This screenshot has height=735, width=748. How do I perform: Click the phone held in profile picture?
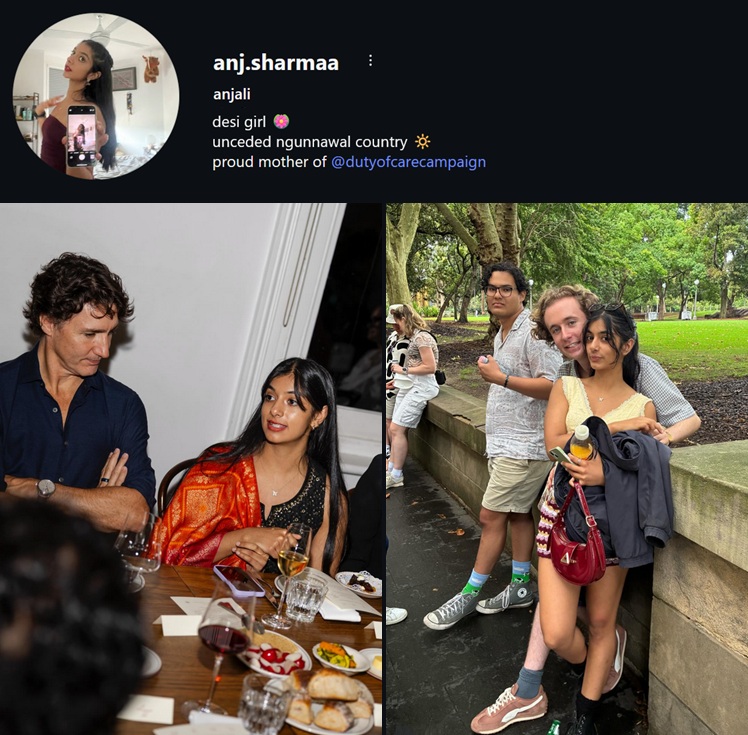[82, 136]
